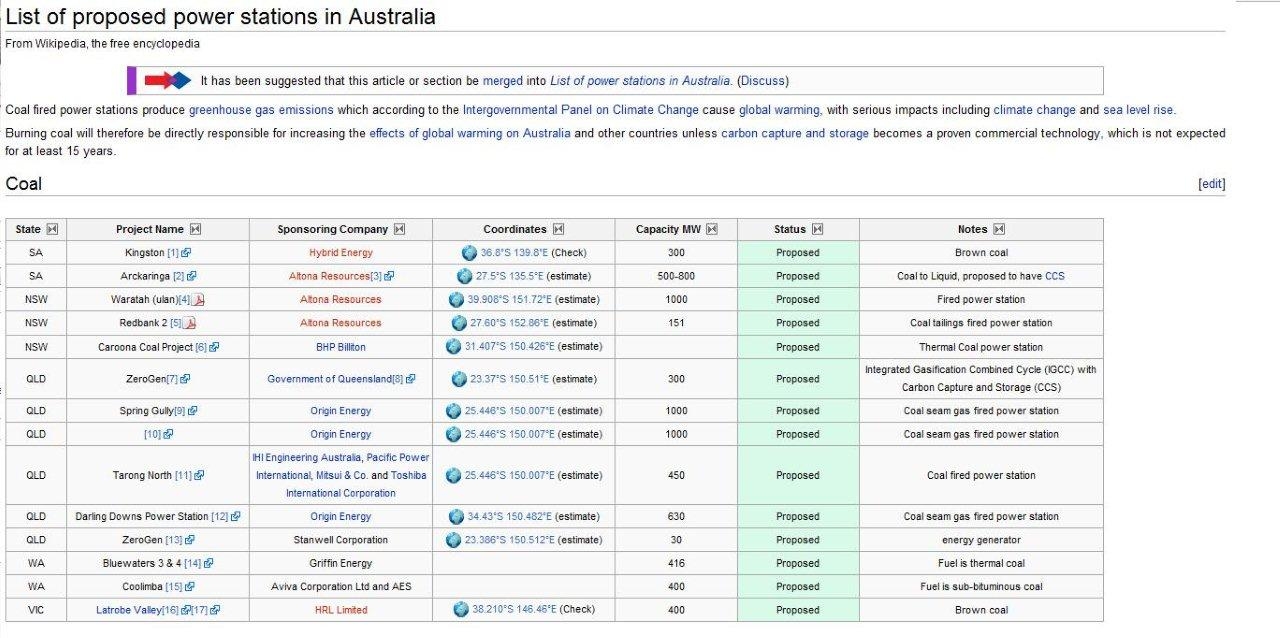This screenshot has width=1280, height=638.
Task: Open reference [15] next to Coolimba
Action: (x=174, y=587)
